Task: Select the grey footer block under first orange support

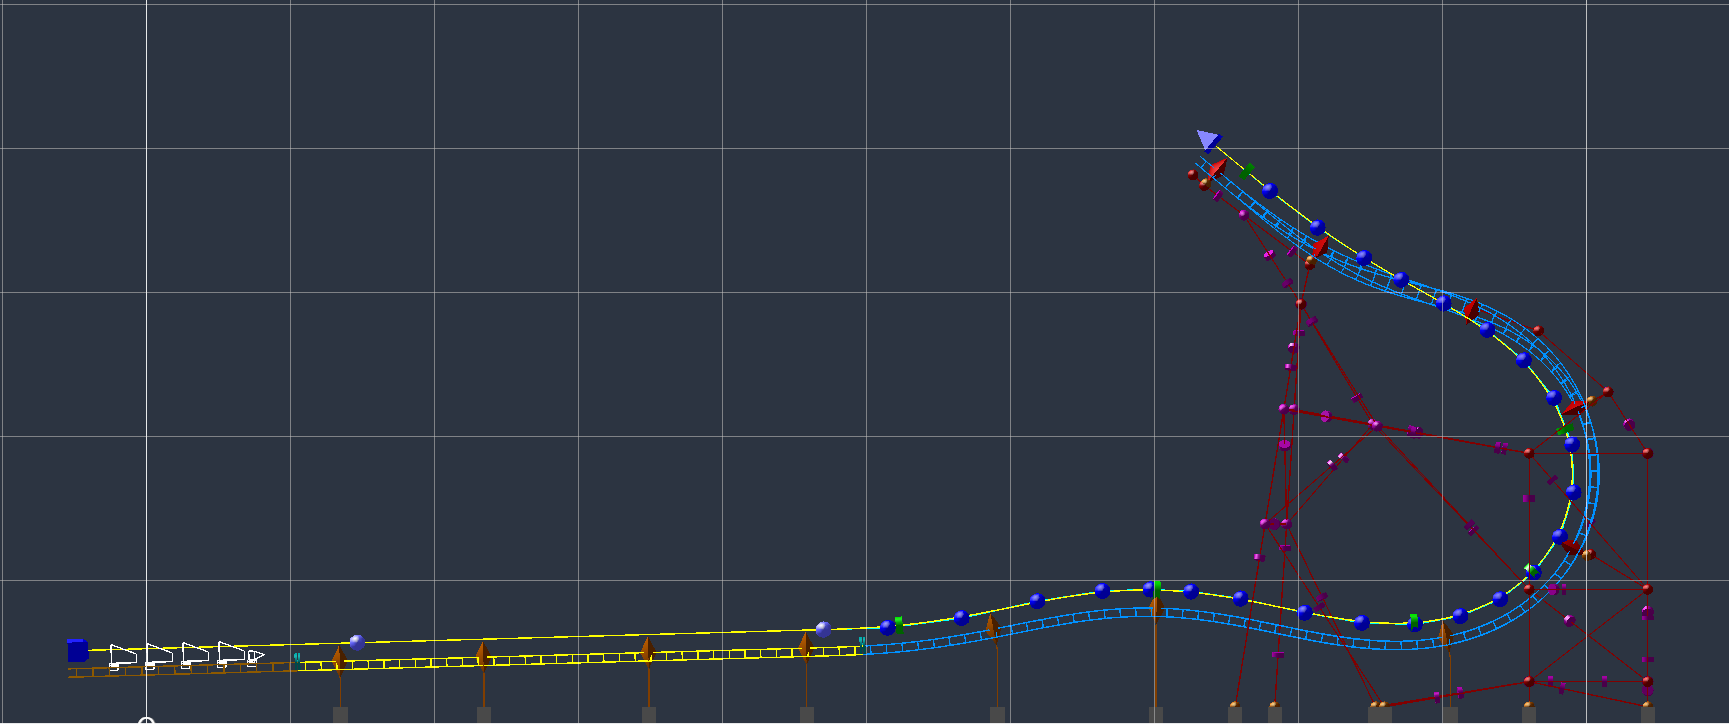Action: [x=340, y=715]
